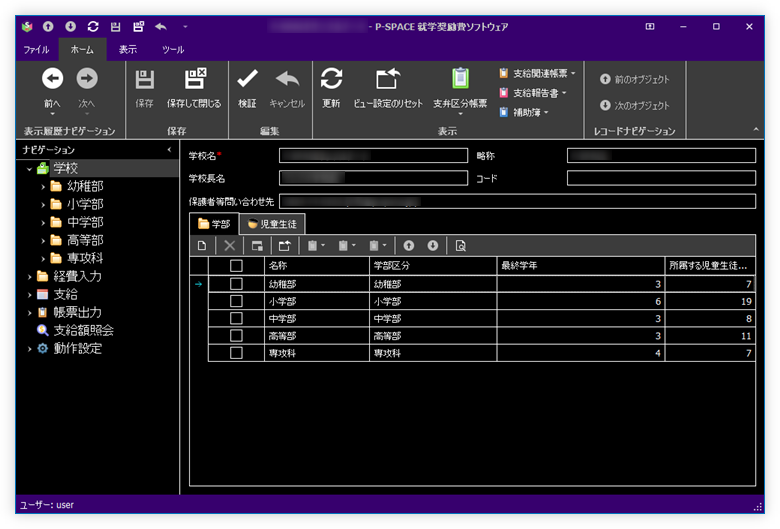780x529 pixels.
Task: Click save-and-close icon in title bar quick access
Action: pyautogui.click(x=138, y=26)
